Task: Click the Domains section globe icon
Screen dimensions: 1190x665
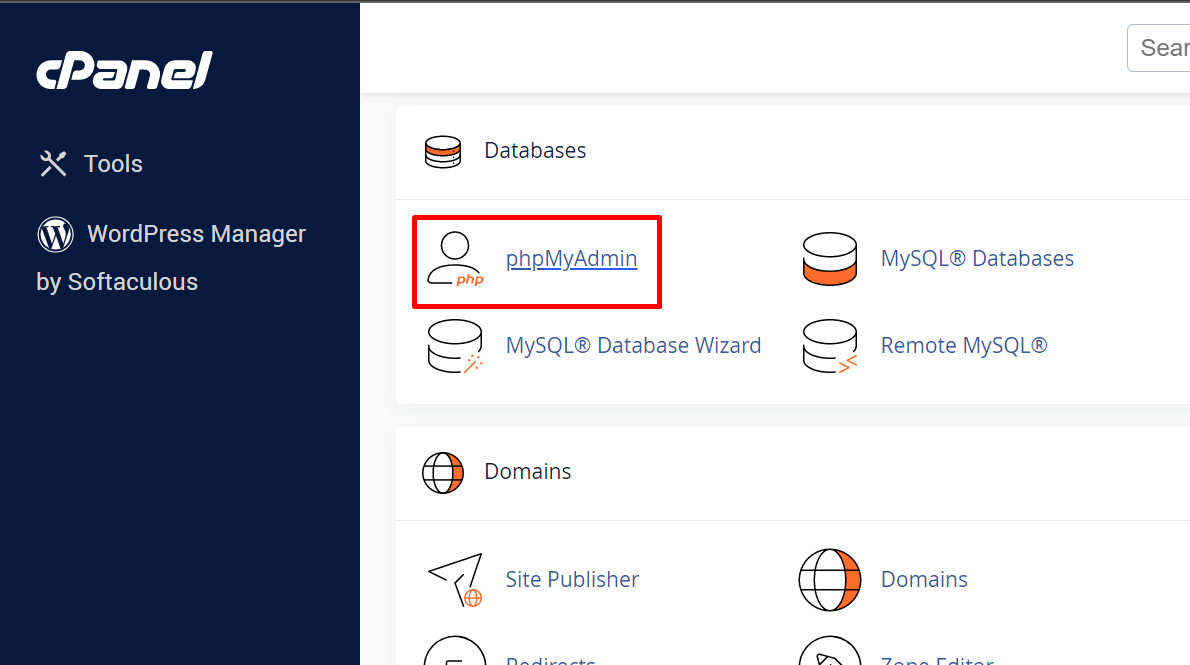Action: pyautogui.click(x=443, y=473)
